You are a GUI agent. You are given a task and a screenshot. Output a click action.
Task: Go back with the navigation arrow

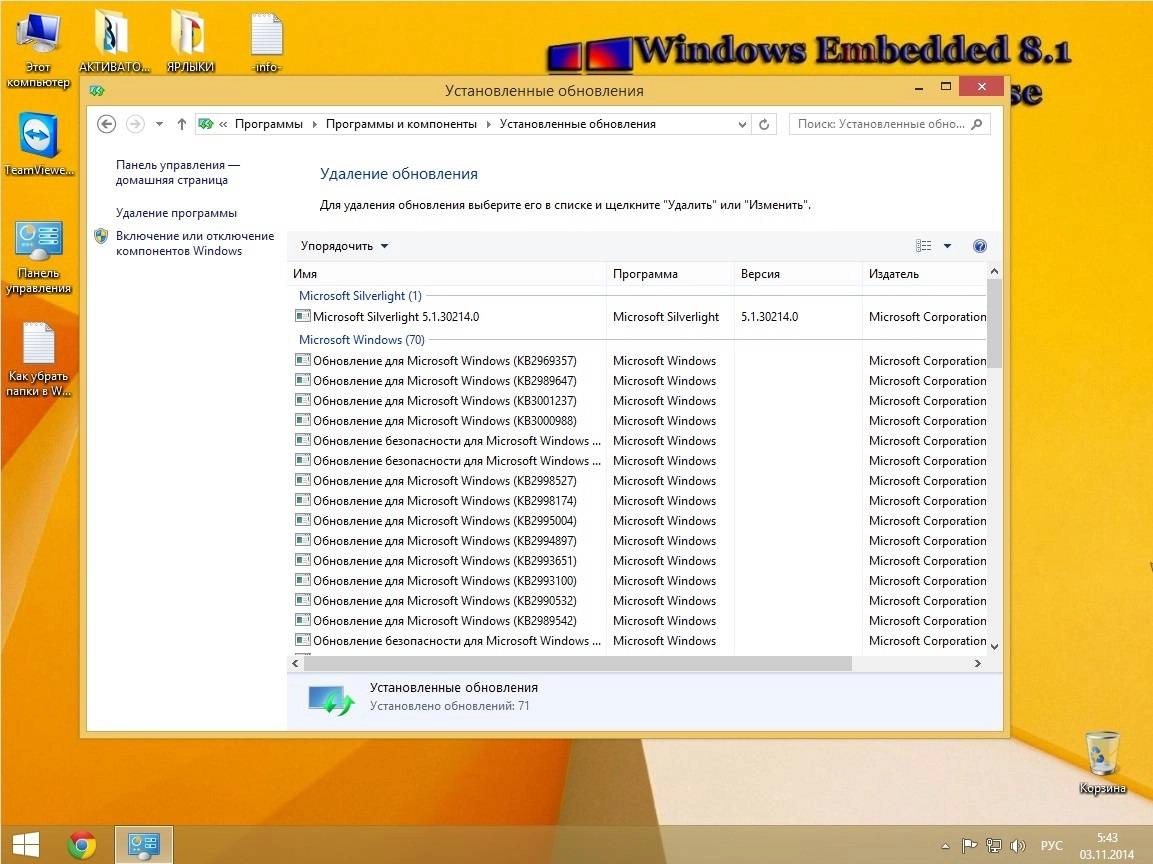(106, 124)
